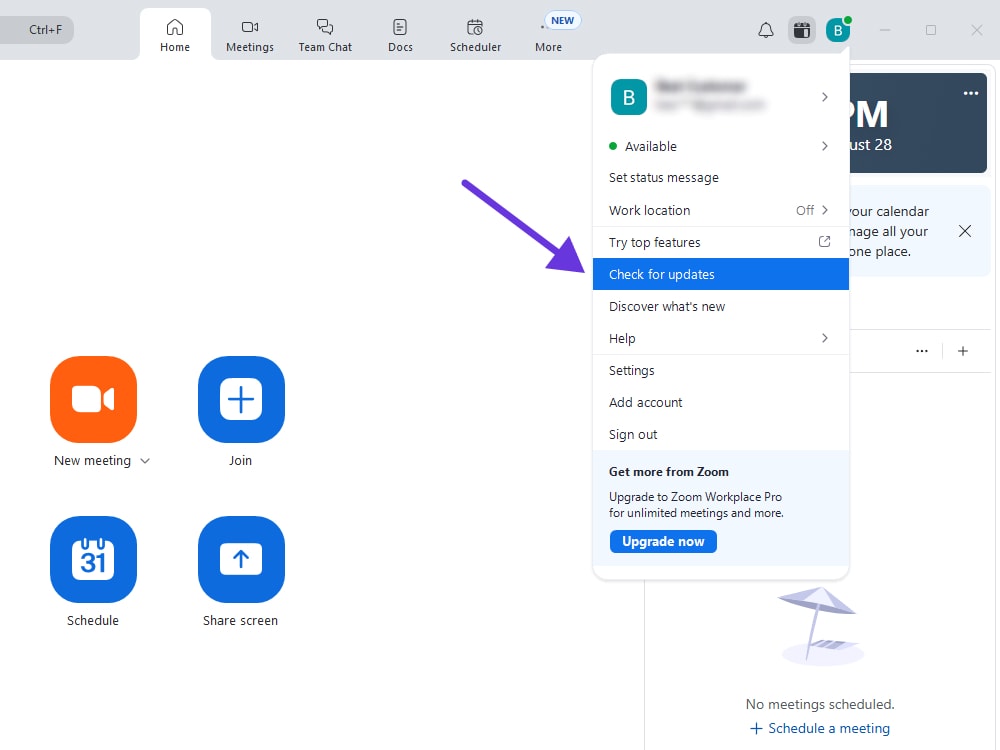Click the external link icon beside Try top features

pos(824,242)
